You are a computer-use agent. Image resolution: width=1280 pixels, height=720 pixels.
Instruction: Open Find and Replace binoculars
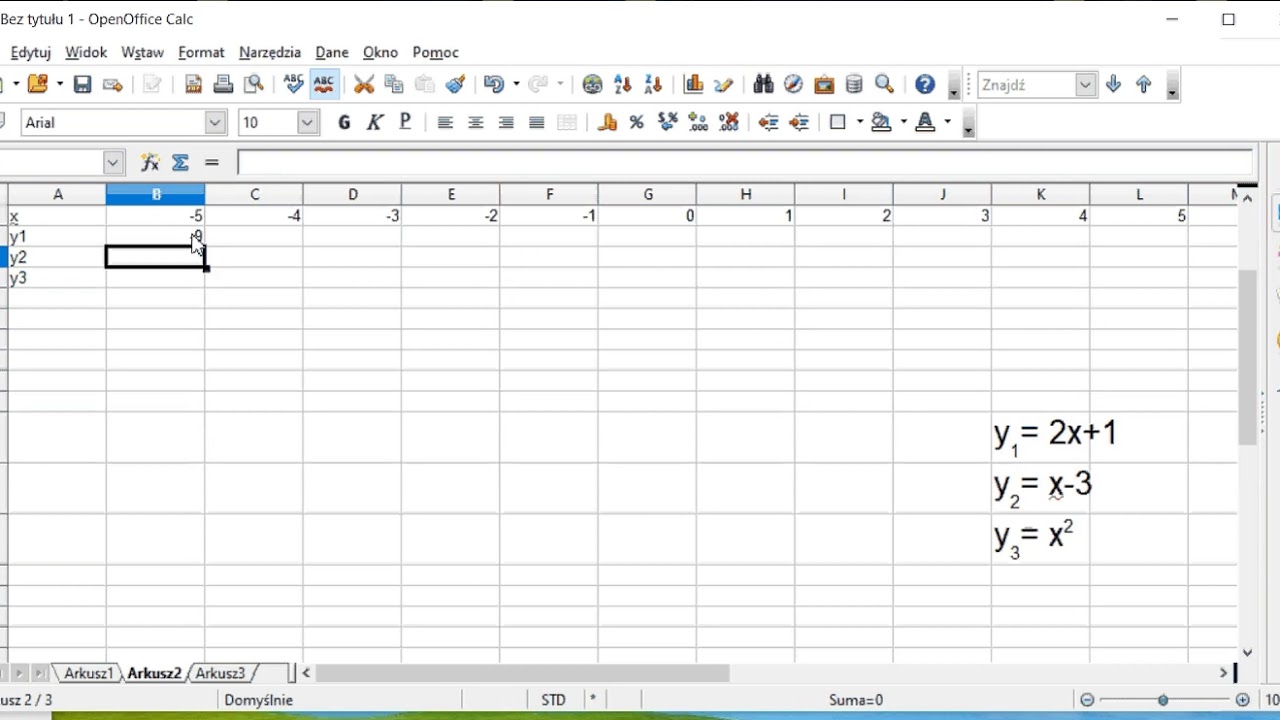(764, 85)
